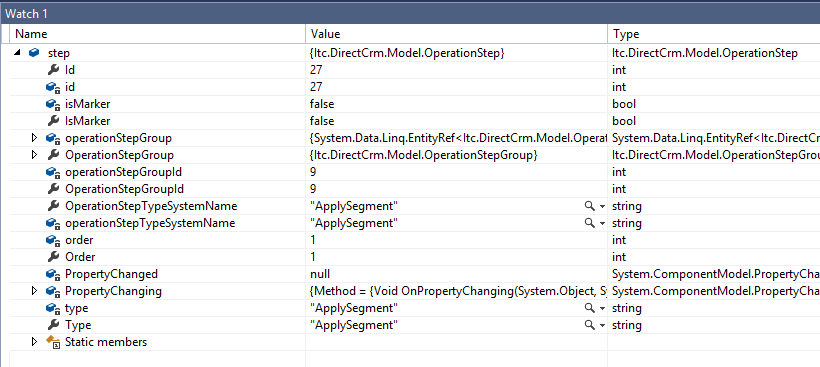Viewport: 820px width, 367px height.
Task: Expand the operationStepGroup field row
Action: click(35, 138)
